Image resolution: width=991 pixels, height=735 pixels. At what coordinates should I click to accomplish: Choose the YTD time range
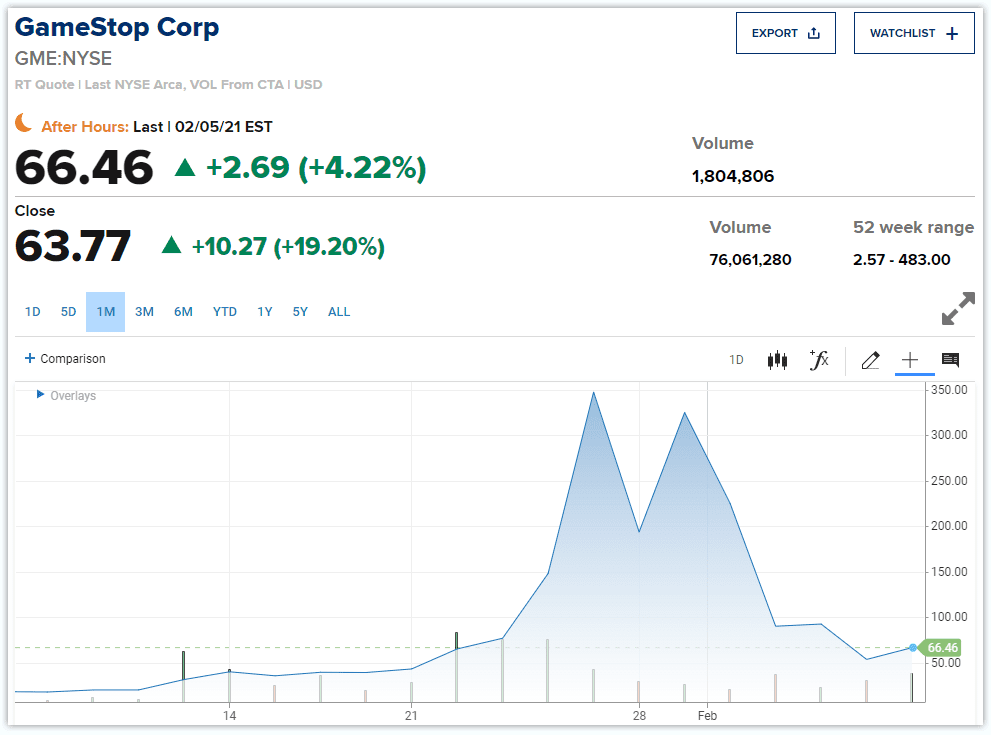(x=224, y=312)
